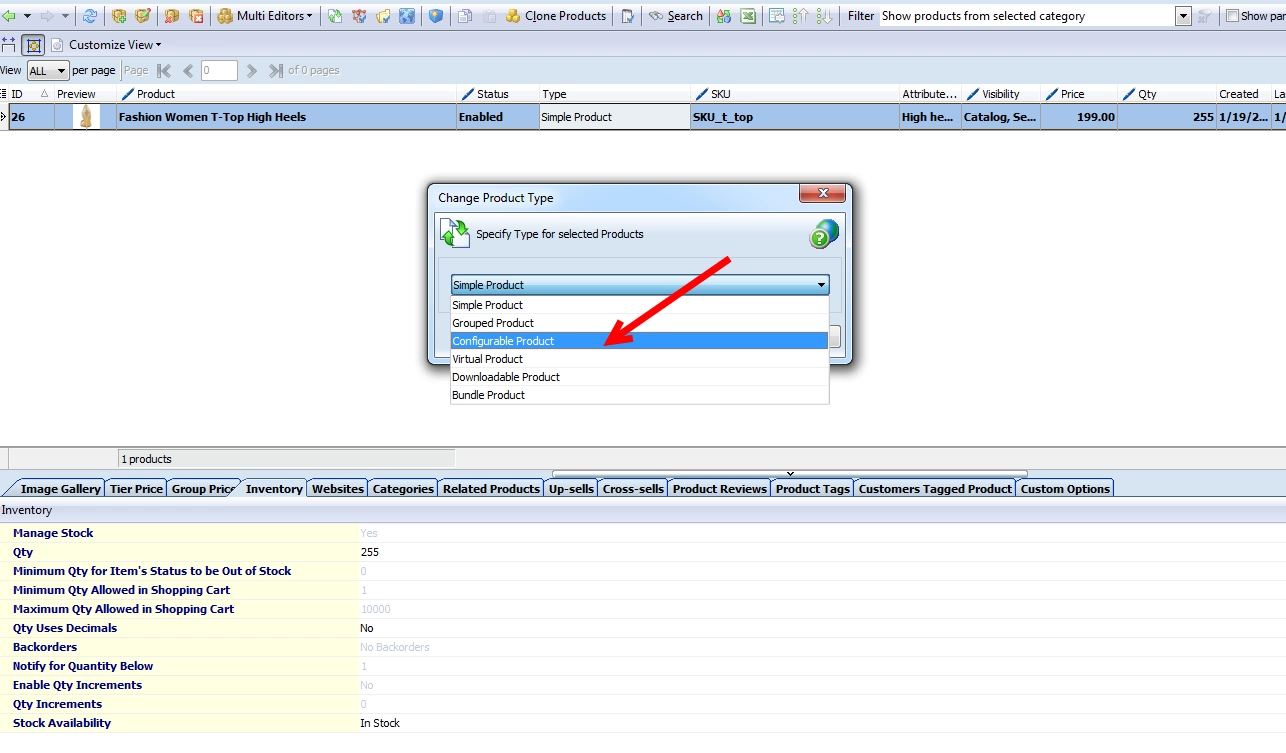This screenshot has height=753, width=1286.
Task: Click the globe websites icon in toolbar
Action: pyautogui.click(x=407, y=16)
